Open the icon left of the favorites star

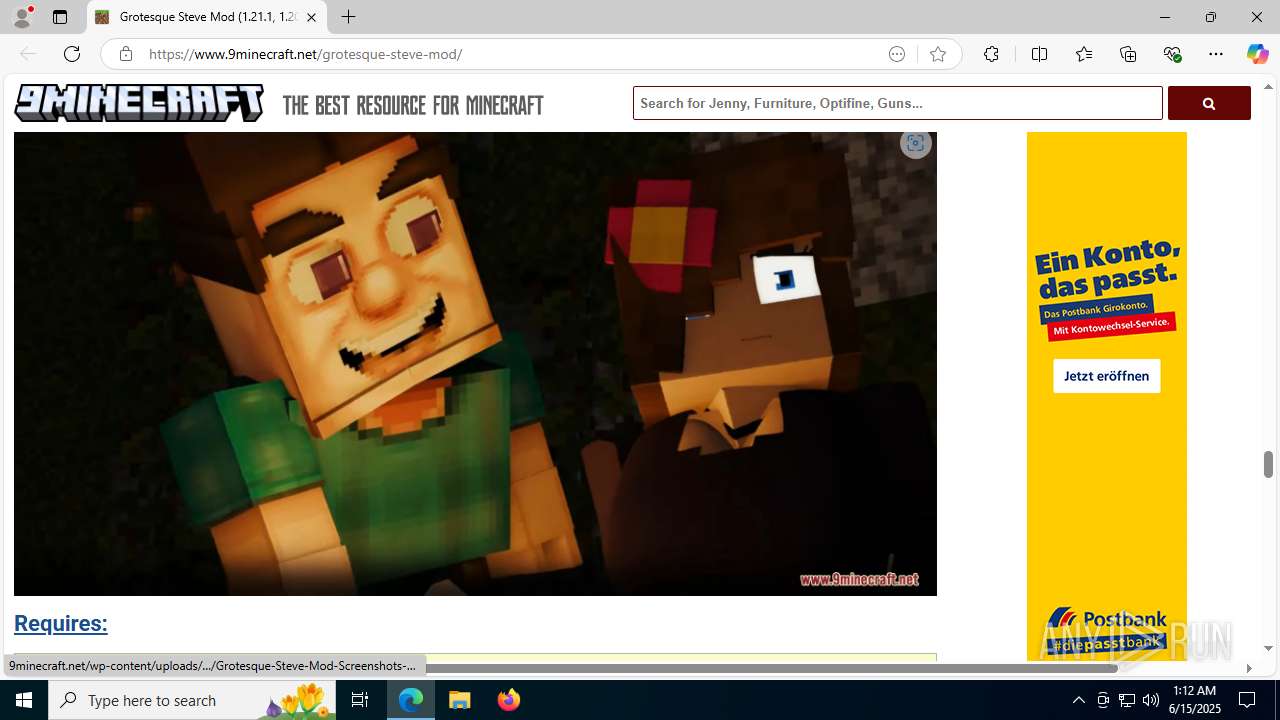coord(897,54)
